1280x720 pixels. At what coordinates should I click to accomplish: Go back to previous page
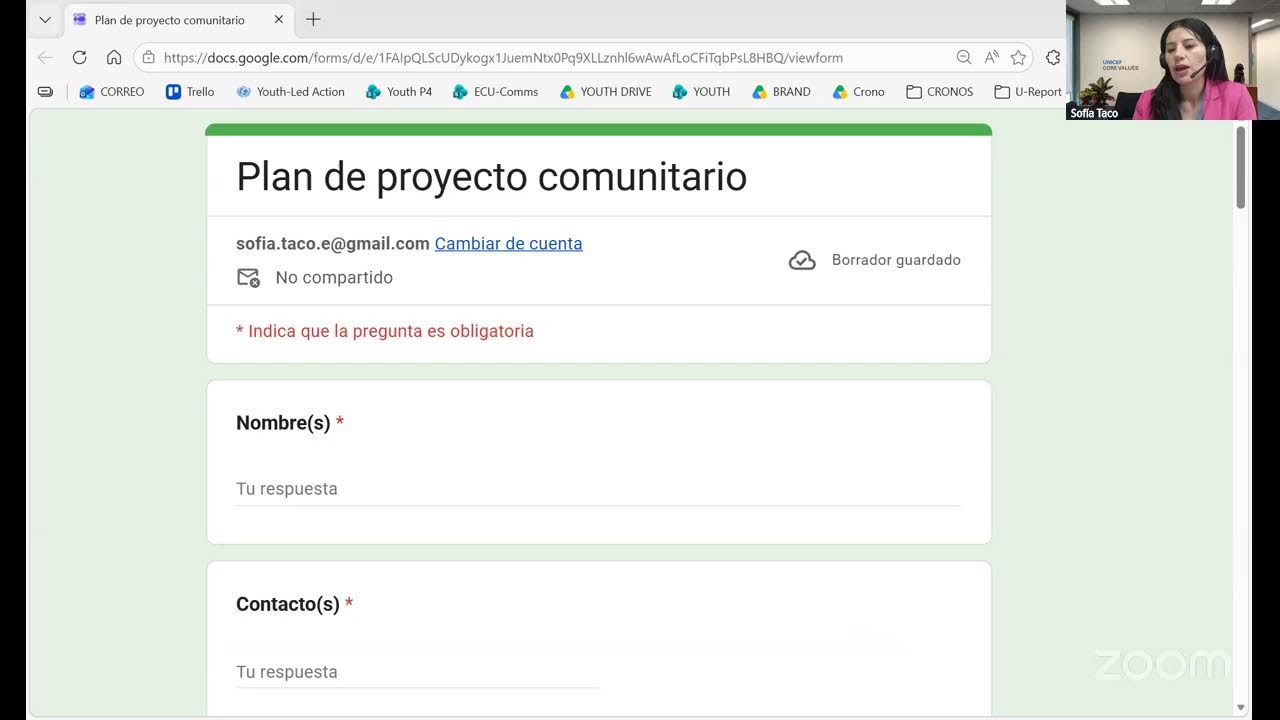(x=45, y=58)
